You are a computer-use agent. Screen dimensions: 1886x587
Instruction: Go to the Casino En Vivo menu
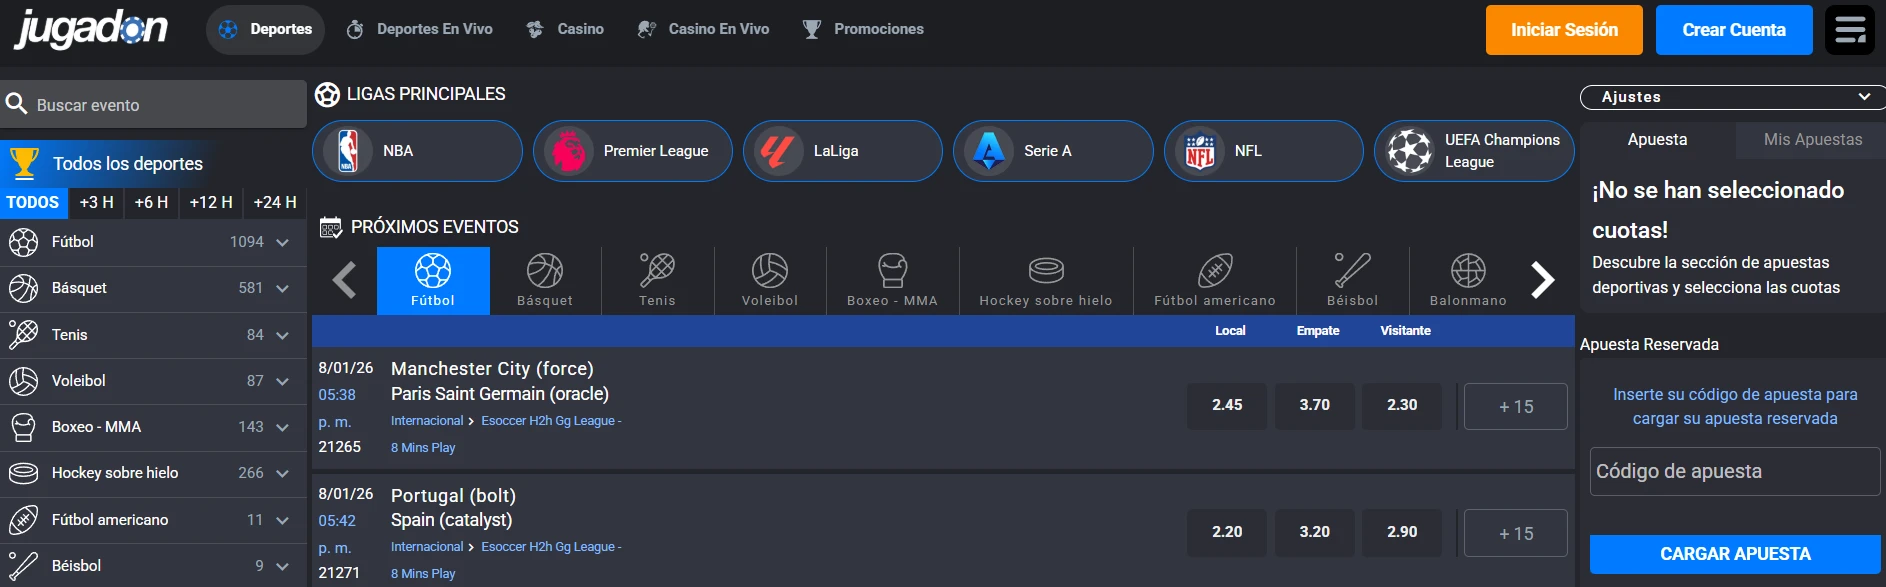[x=703, y=29]
